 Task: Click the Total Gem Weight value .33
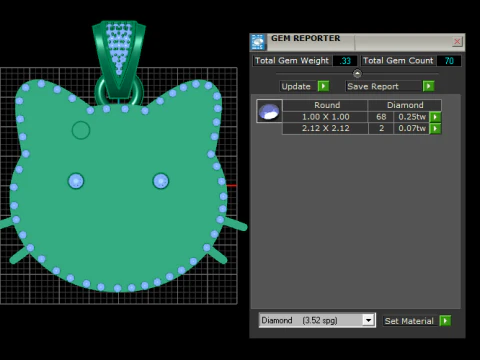pyautogui.click(x=345, y=61)
